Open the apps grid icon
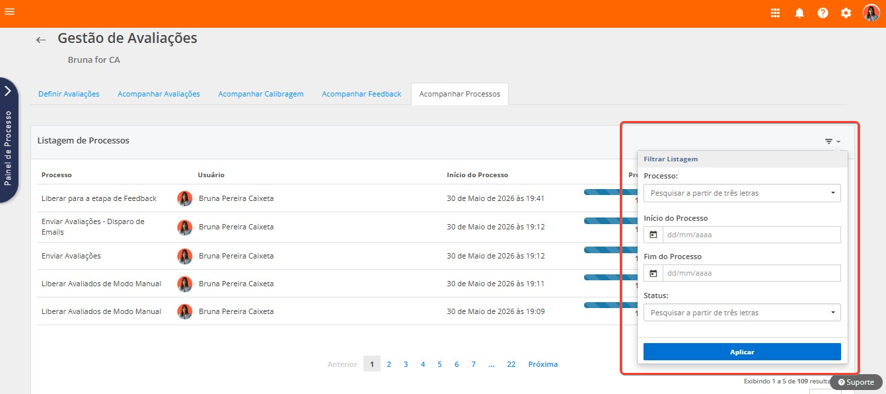Screen dimensions: 886x394 (x=775, y=13)
